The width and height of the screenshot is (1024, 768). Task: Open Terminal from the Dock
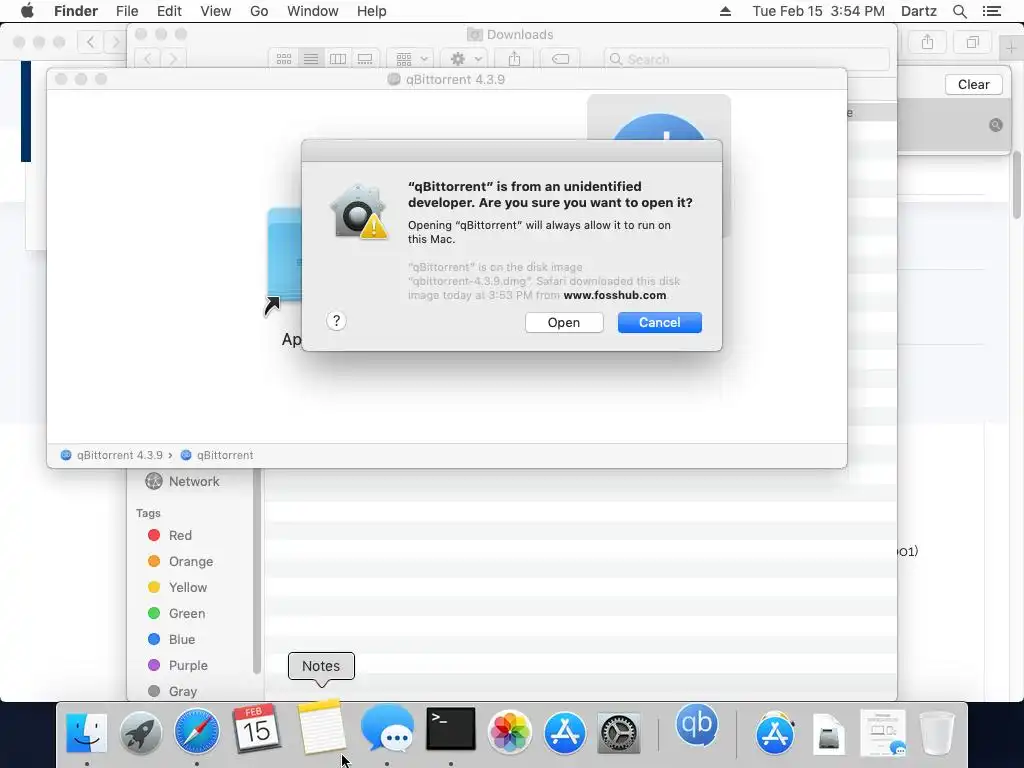click(x=451, y=729)
